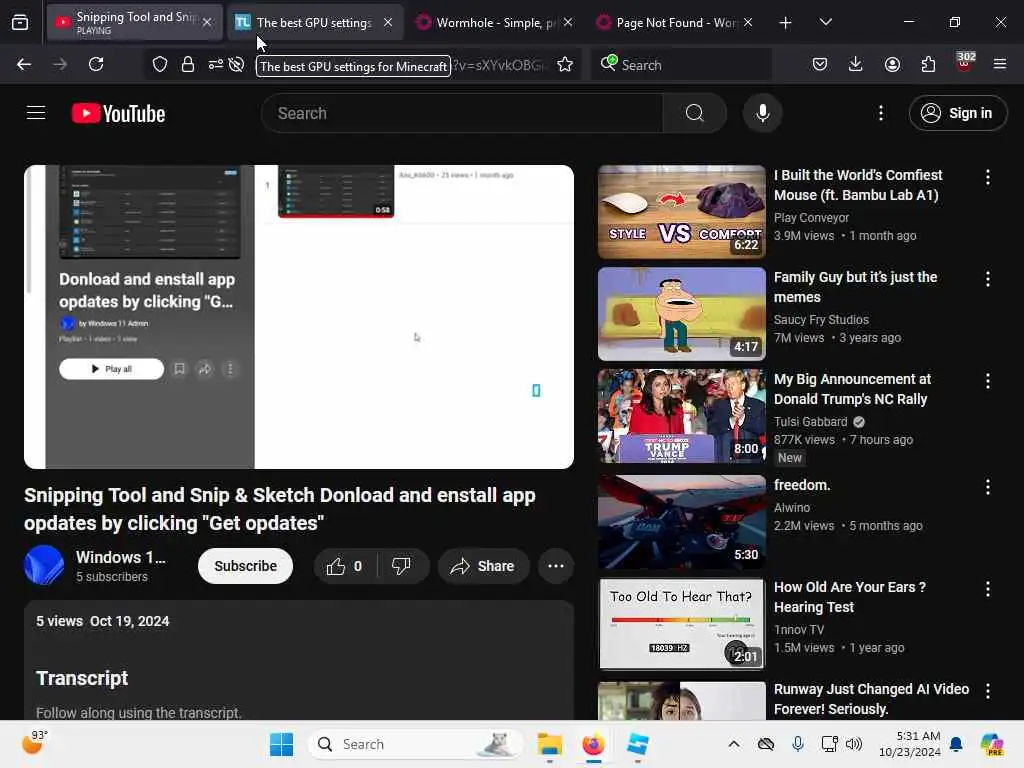Image resolution: width=1024 pixels, height=768 pixels.
Task: Open options for Family Guy memes video
Action: [987, 279]
